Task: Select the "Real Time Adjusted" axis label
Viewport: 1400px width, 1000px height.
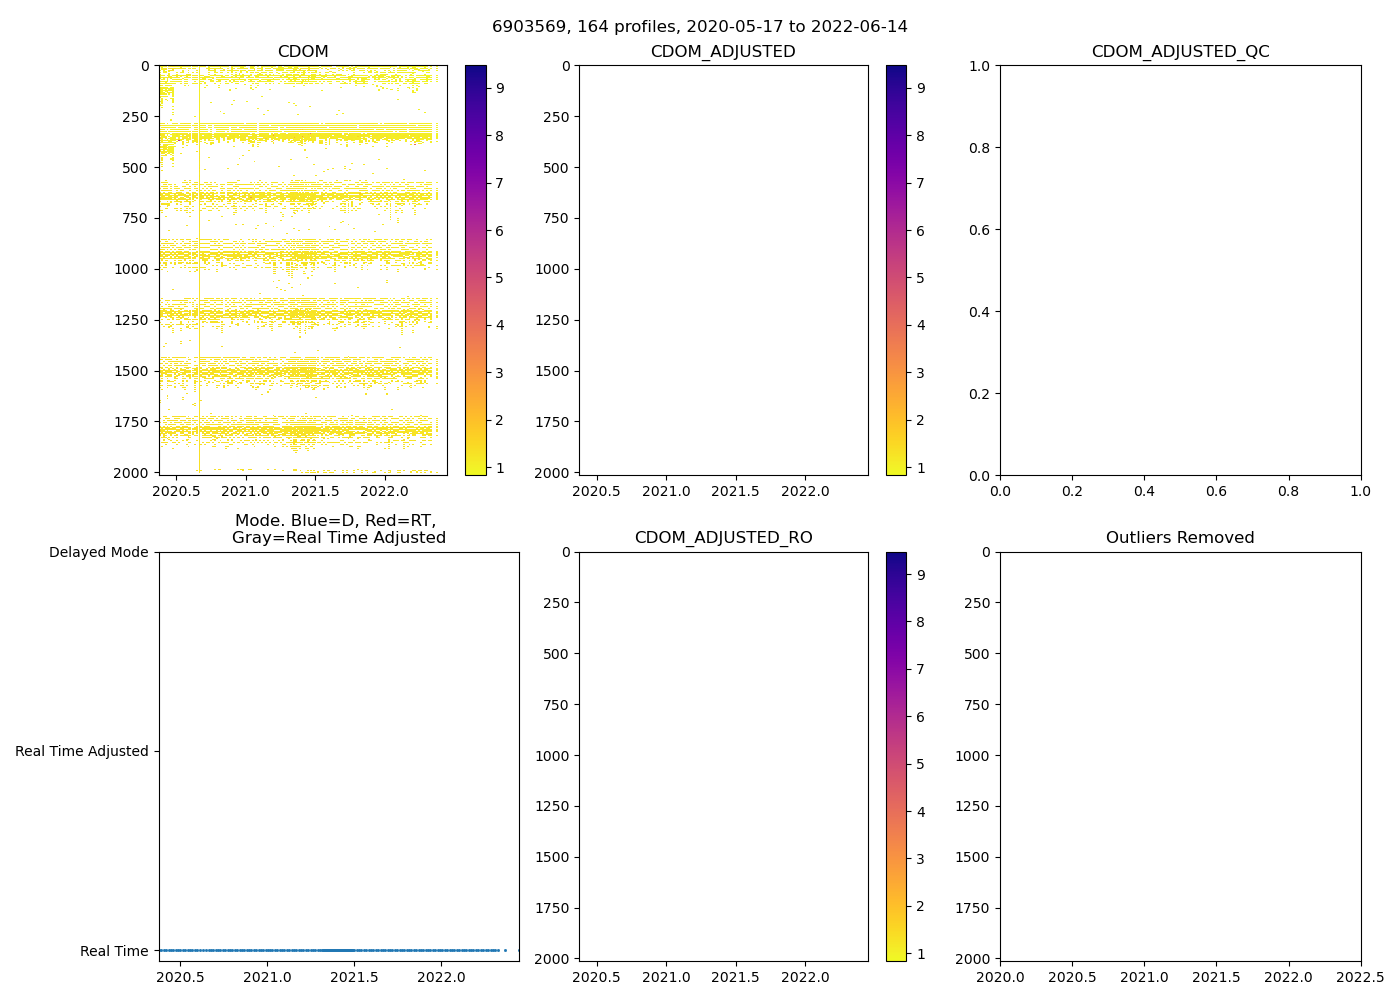Action: 81,751
